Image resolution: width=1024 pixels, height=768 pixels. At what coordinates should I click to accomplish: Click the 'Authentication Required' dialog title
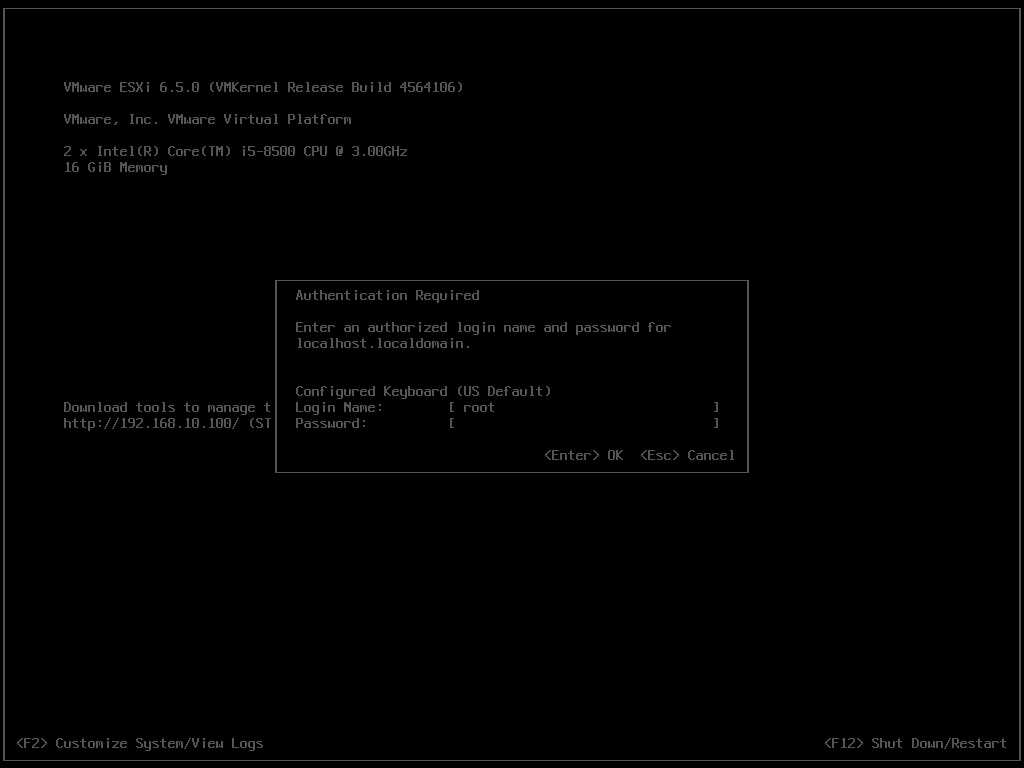point(387,295)
